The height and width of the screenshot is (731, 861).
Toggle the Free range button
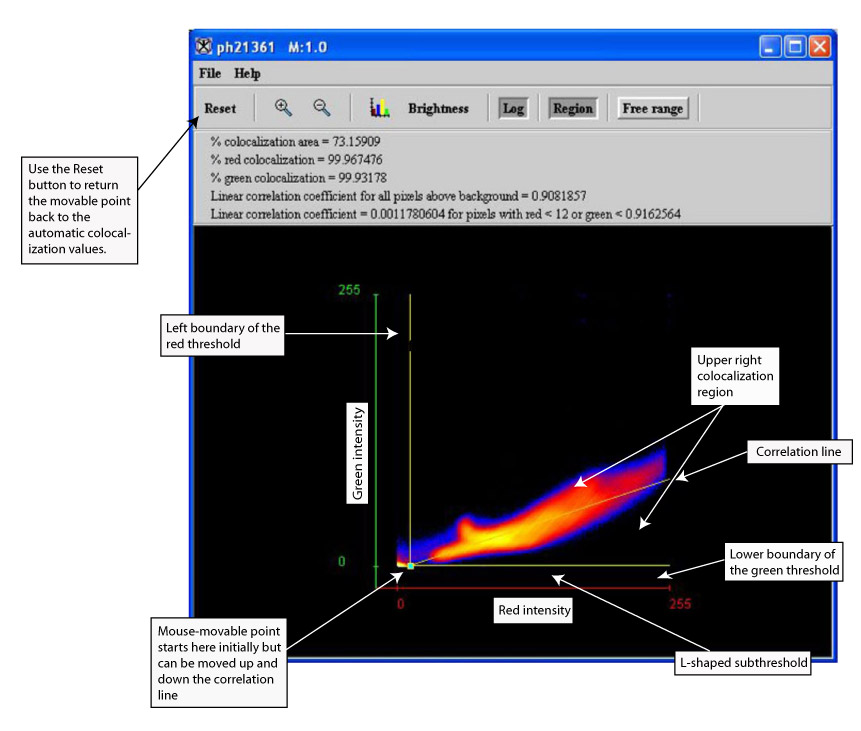point(652,109)
